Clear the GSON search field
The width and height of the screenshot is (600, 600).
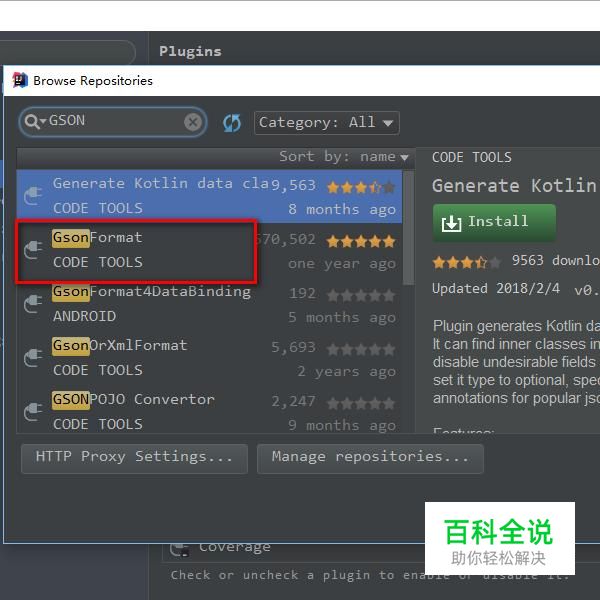tap(193, 122)
